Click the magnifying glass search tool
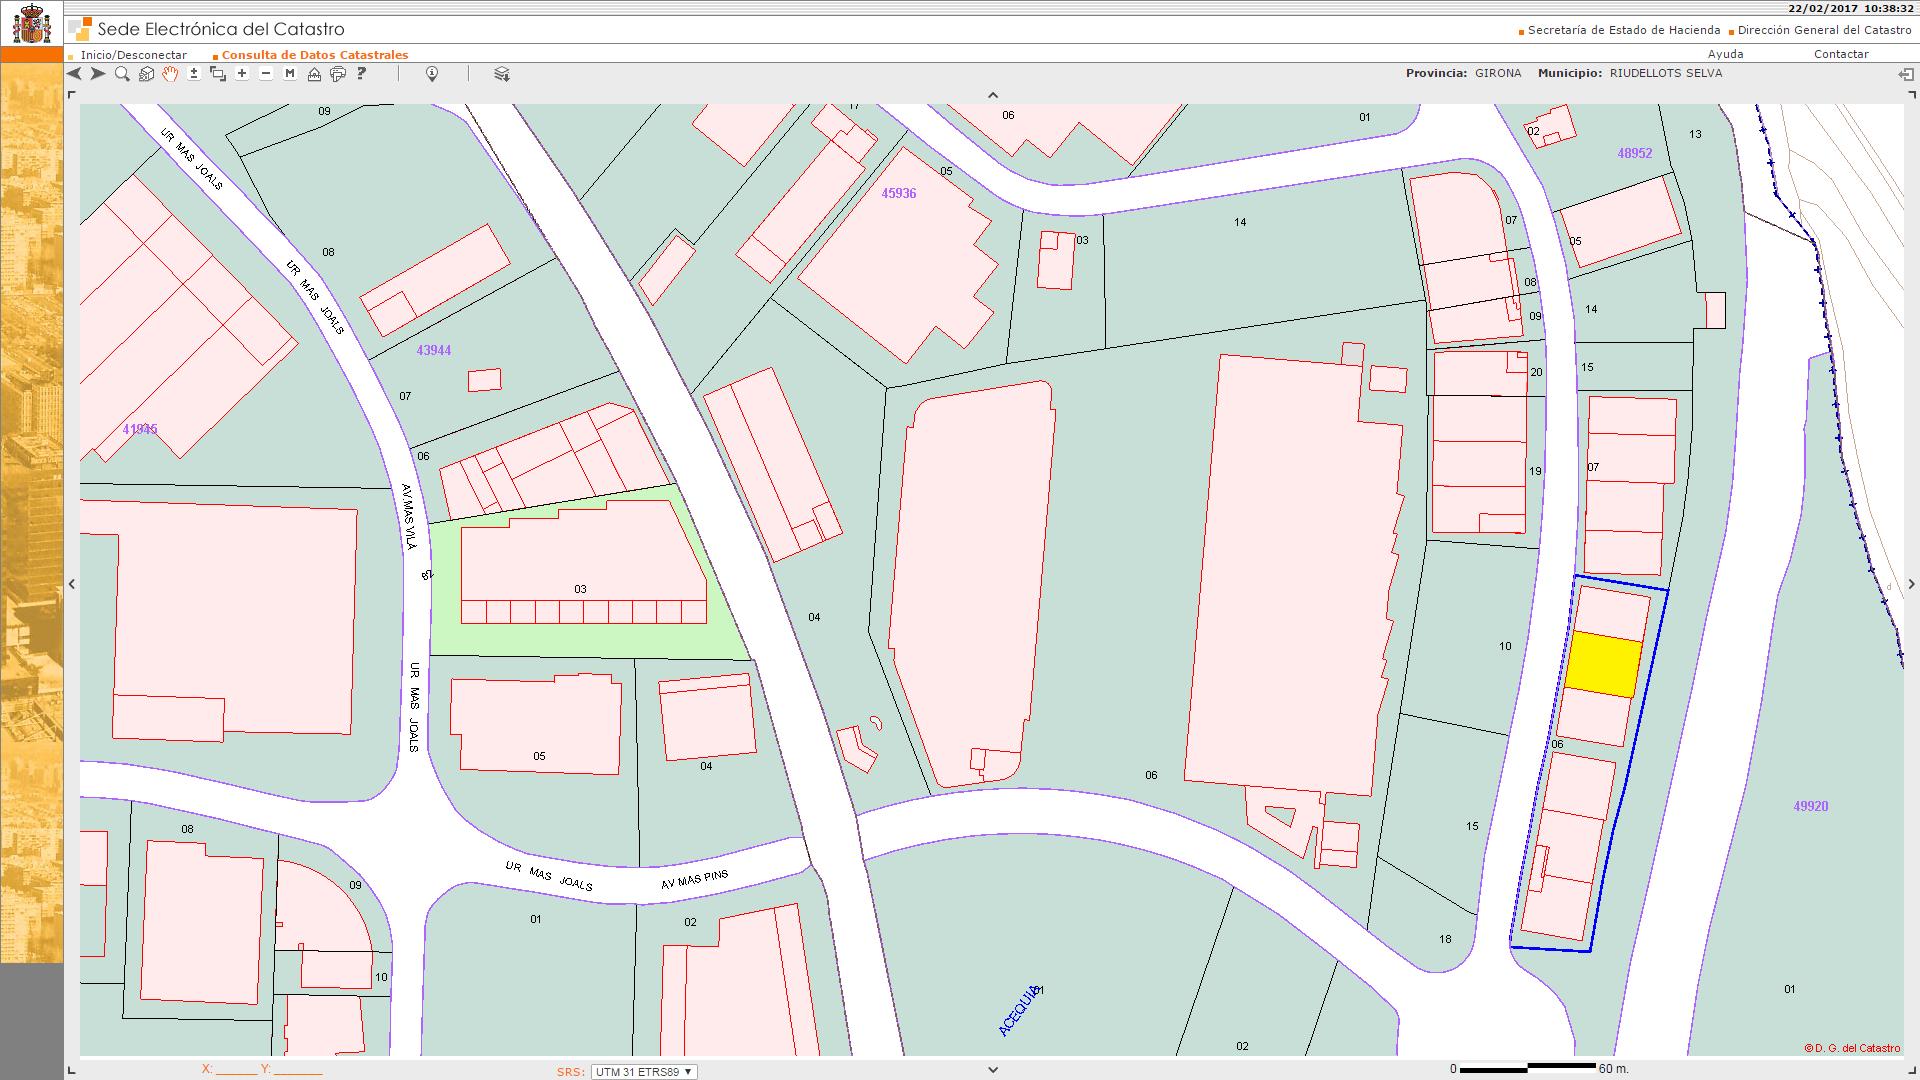This screenshot has width=1920, height=1080. (122, 74)
